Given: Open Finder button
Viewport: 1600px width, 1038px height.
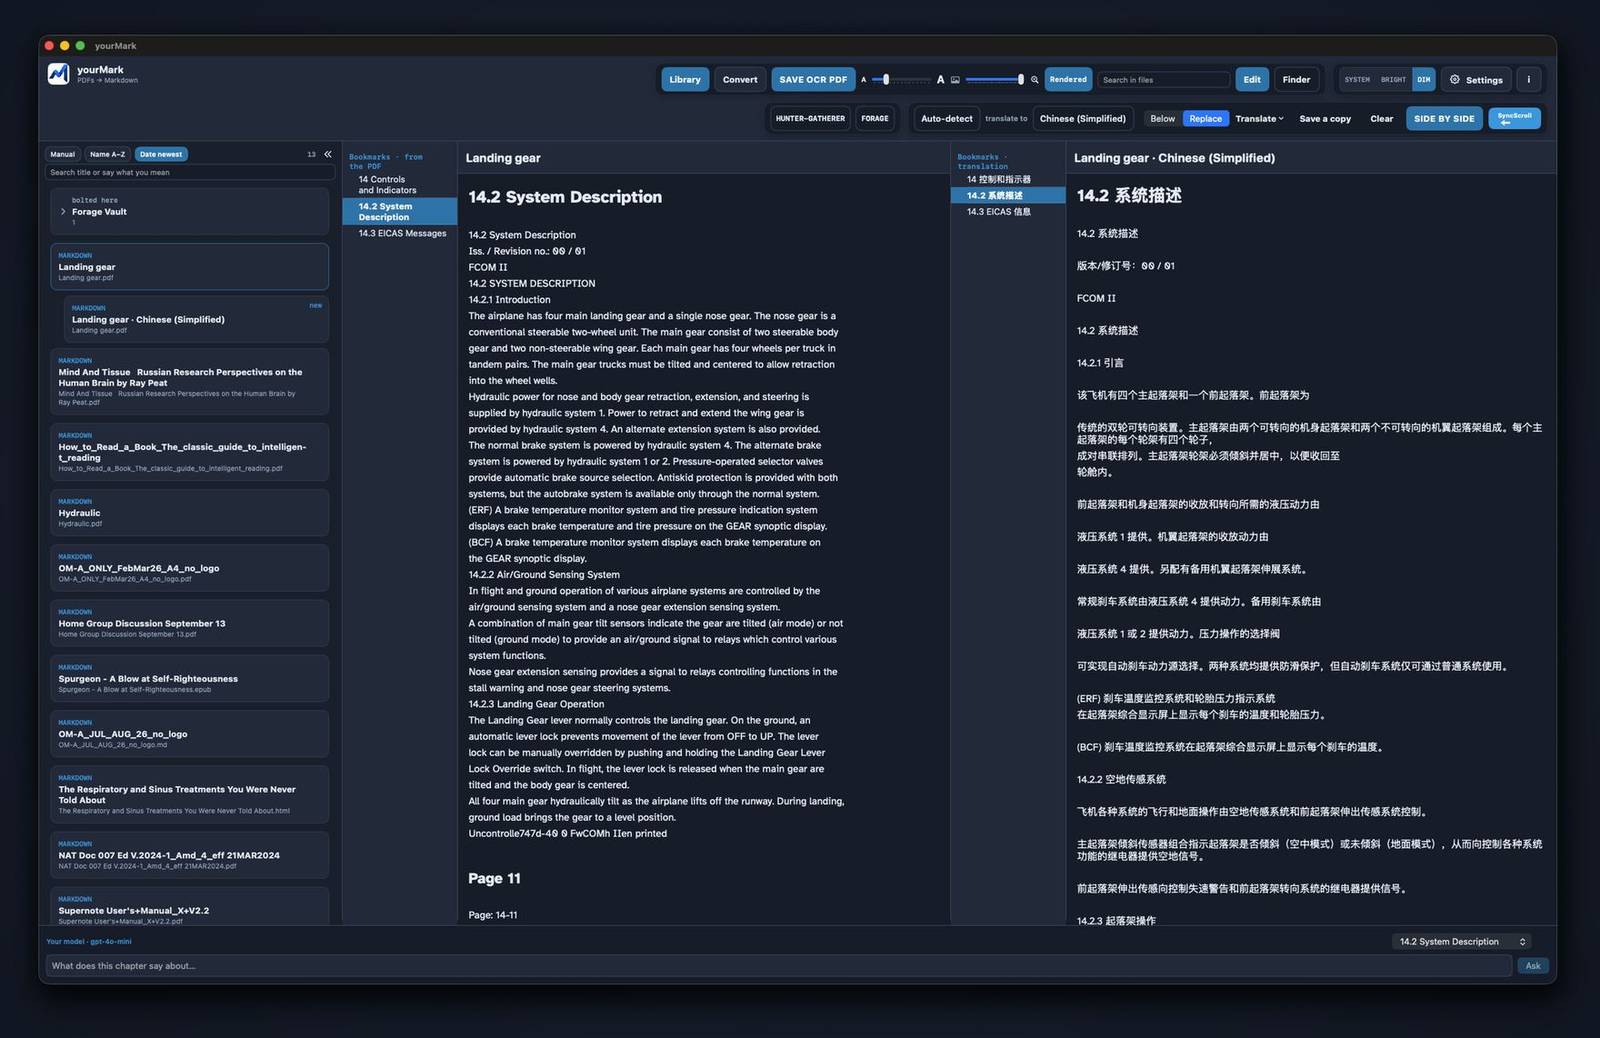Looking at the screenshot, I should tap(1296, 79).
